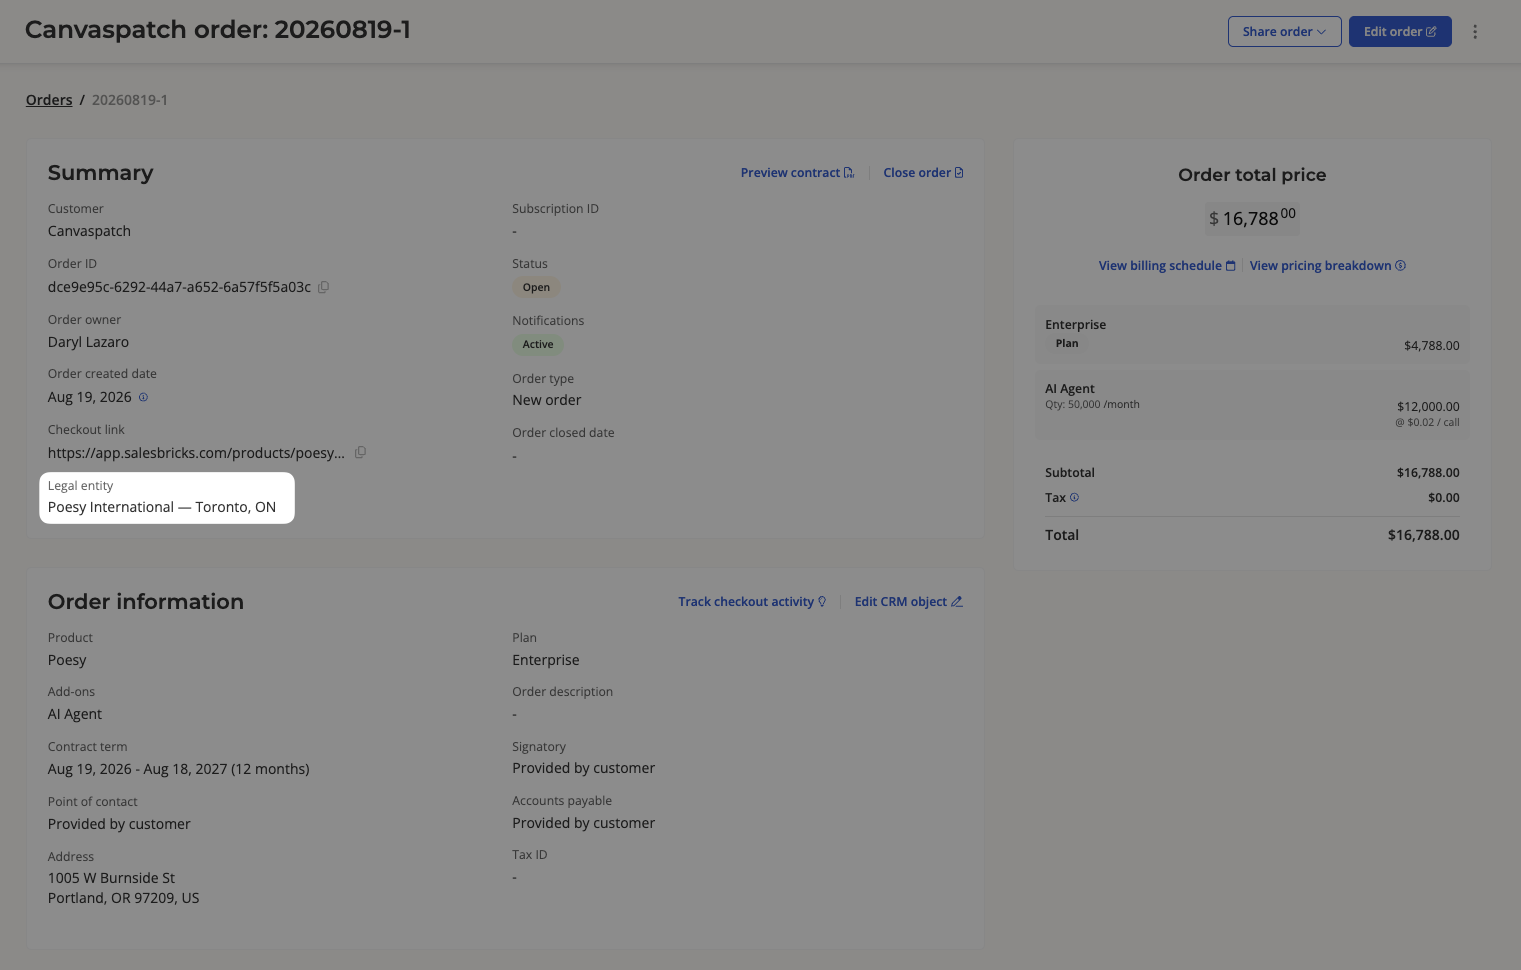Click the Aug 19, 2026 created date
Image resolution: width=1521 pixels, height=970 pixels.
click(90, 397)
